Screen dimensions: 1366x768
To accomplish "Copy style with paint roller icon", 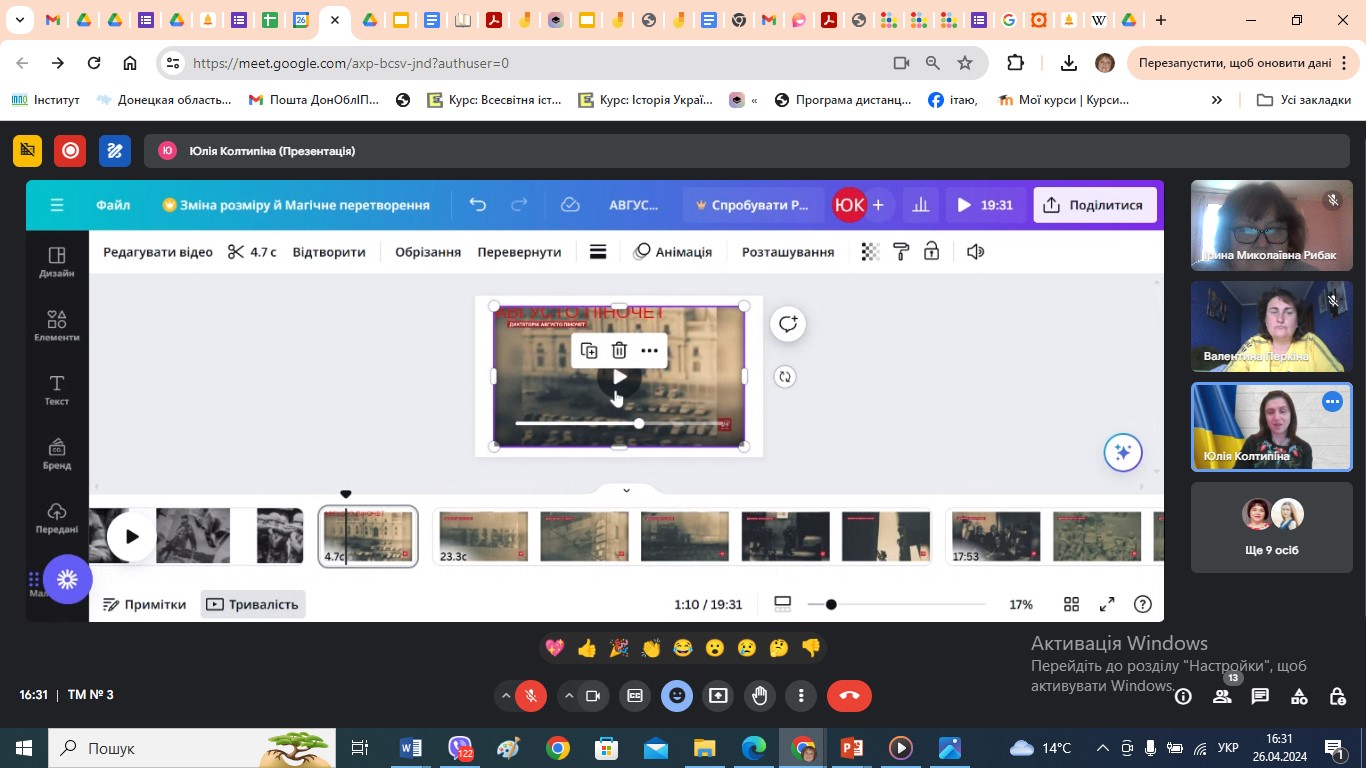I will 901,252.
